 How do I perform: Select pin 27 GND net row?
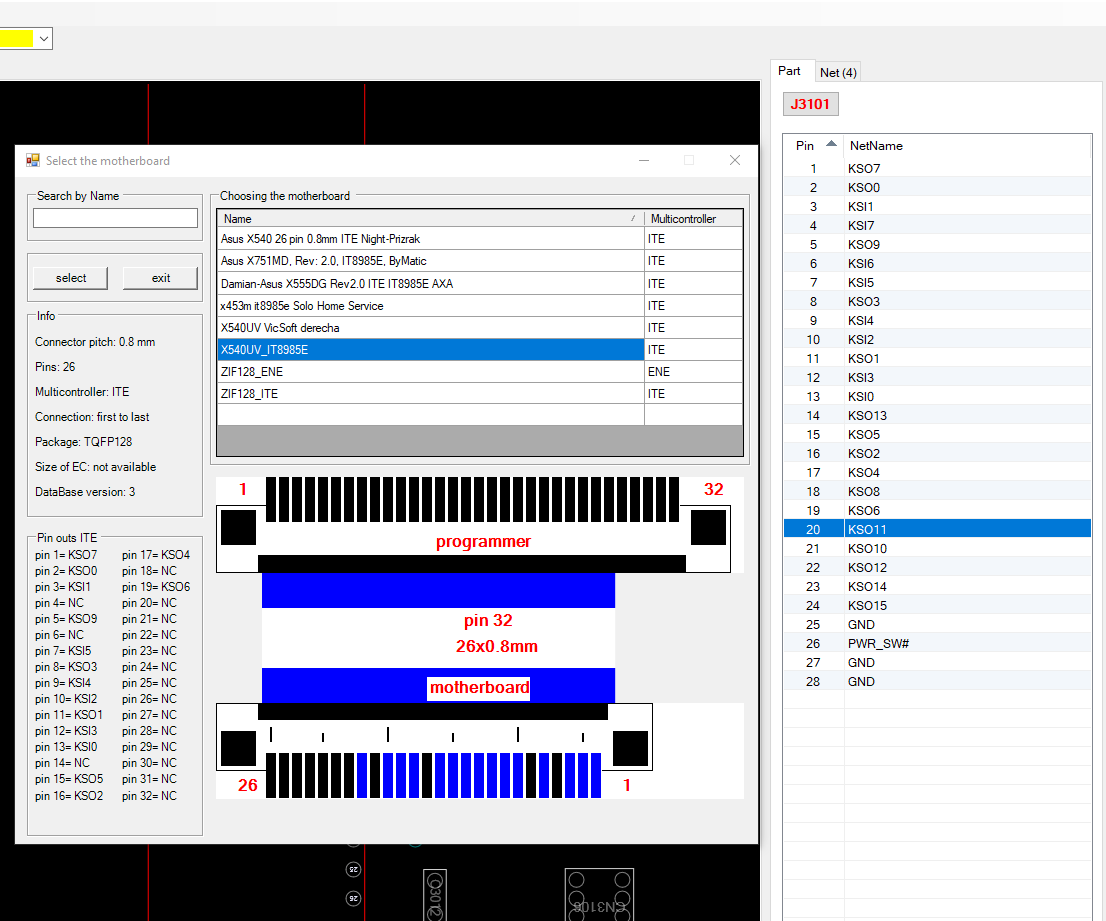[937, 663]
